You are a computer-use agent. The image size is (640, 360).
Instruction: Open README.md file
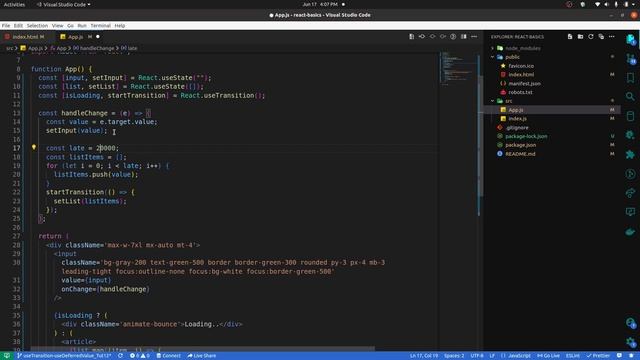[520, 154]
